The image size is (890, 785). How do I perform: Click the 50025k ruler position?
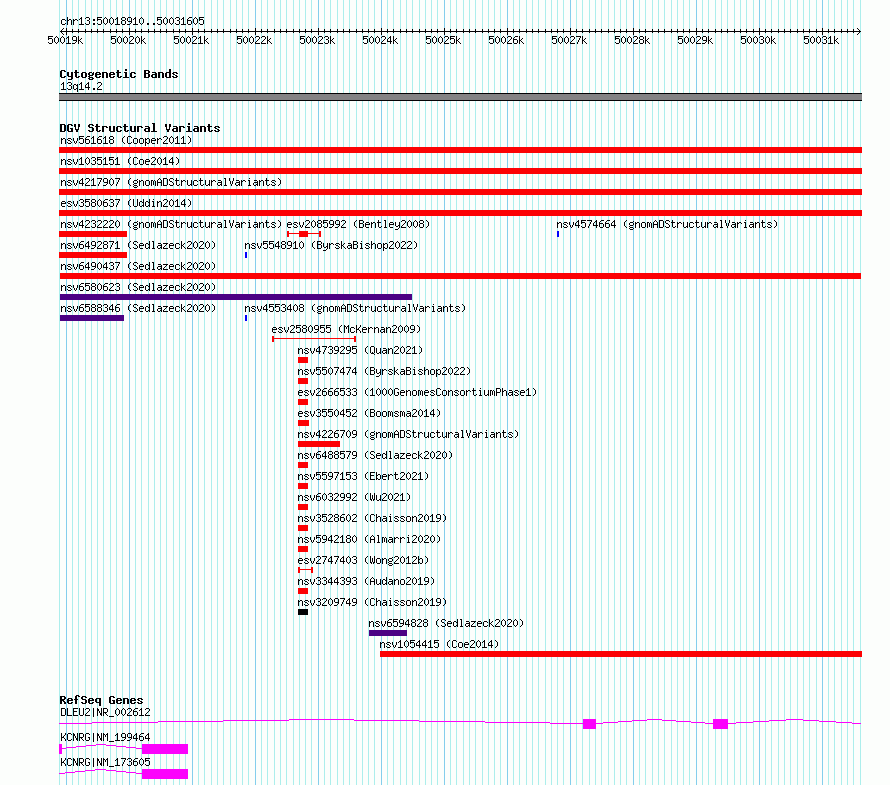click(x=443, y=40)
